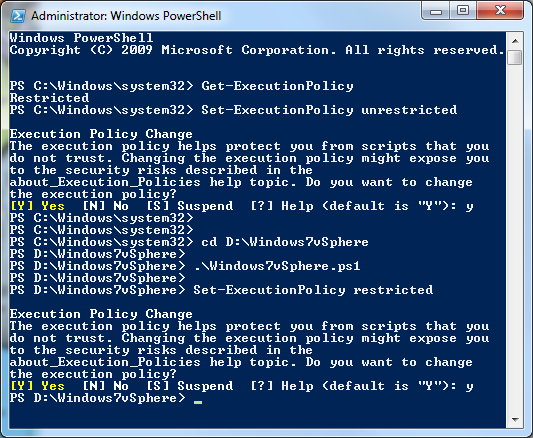533x438 pixels.
Task: Click the first 'Execution Policy Change' heading
Action: (x=101, y=134)
